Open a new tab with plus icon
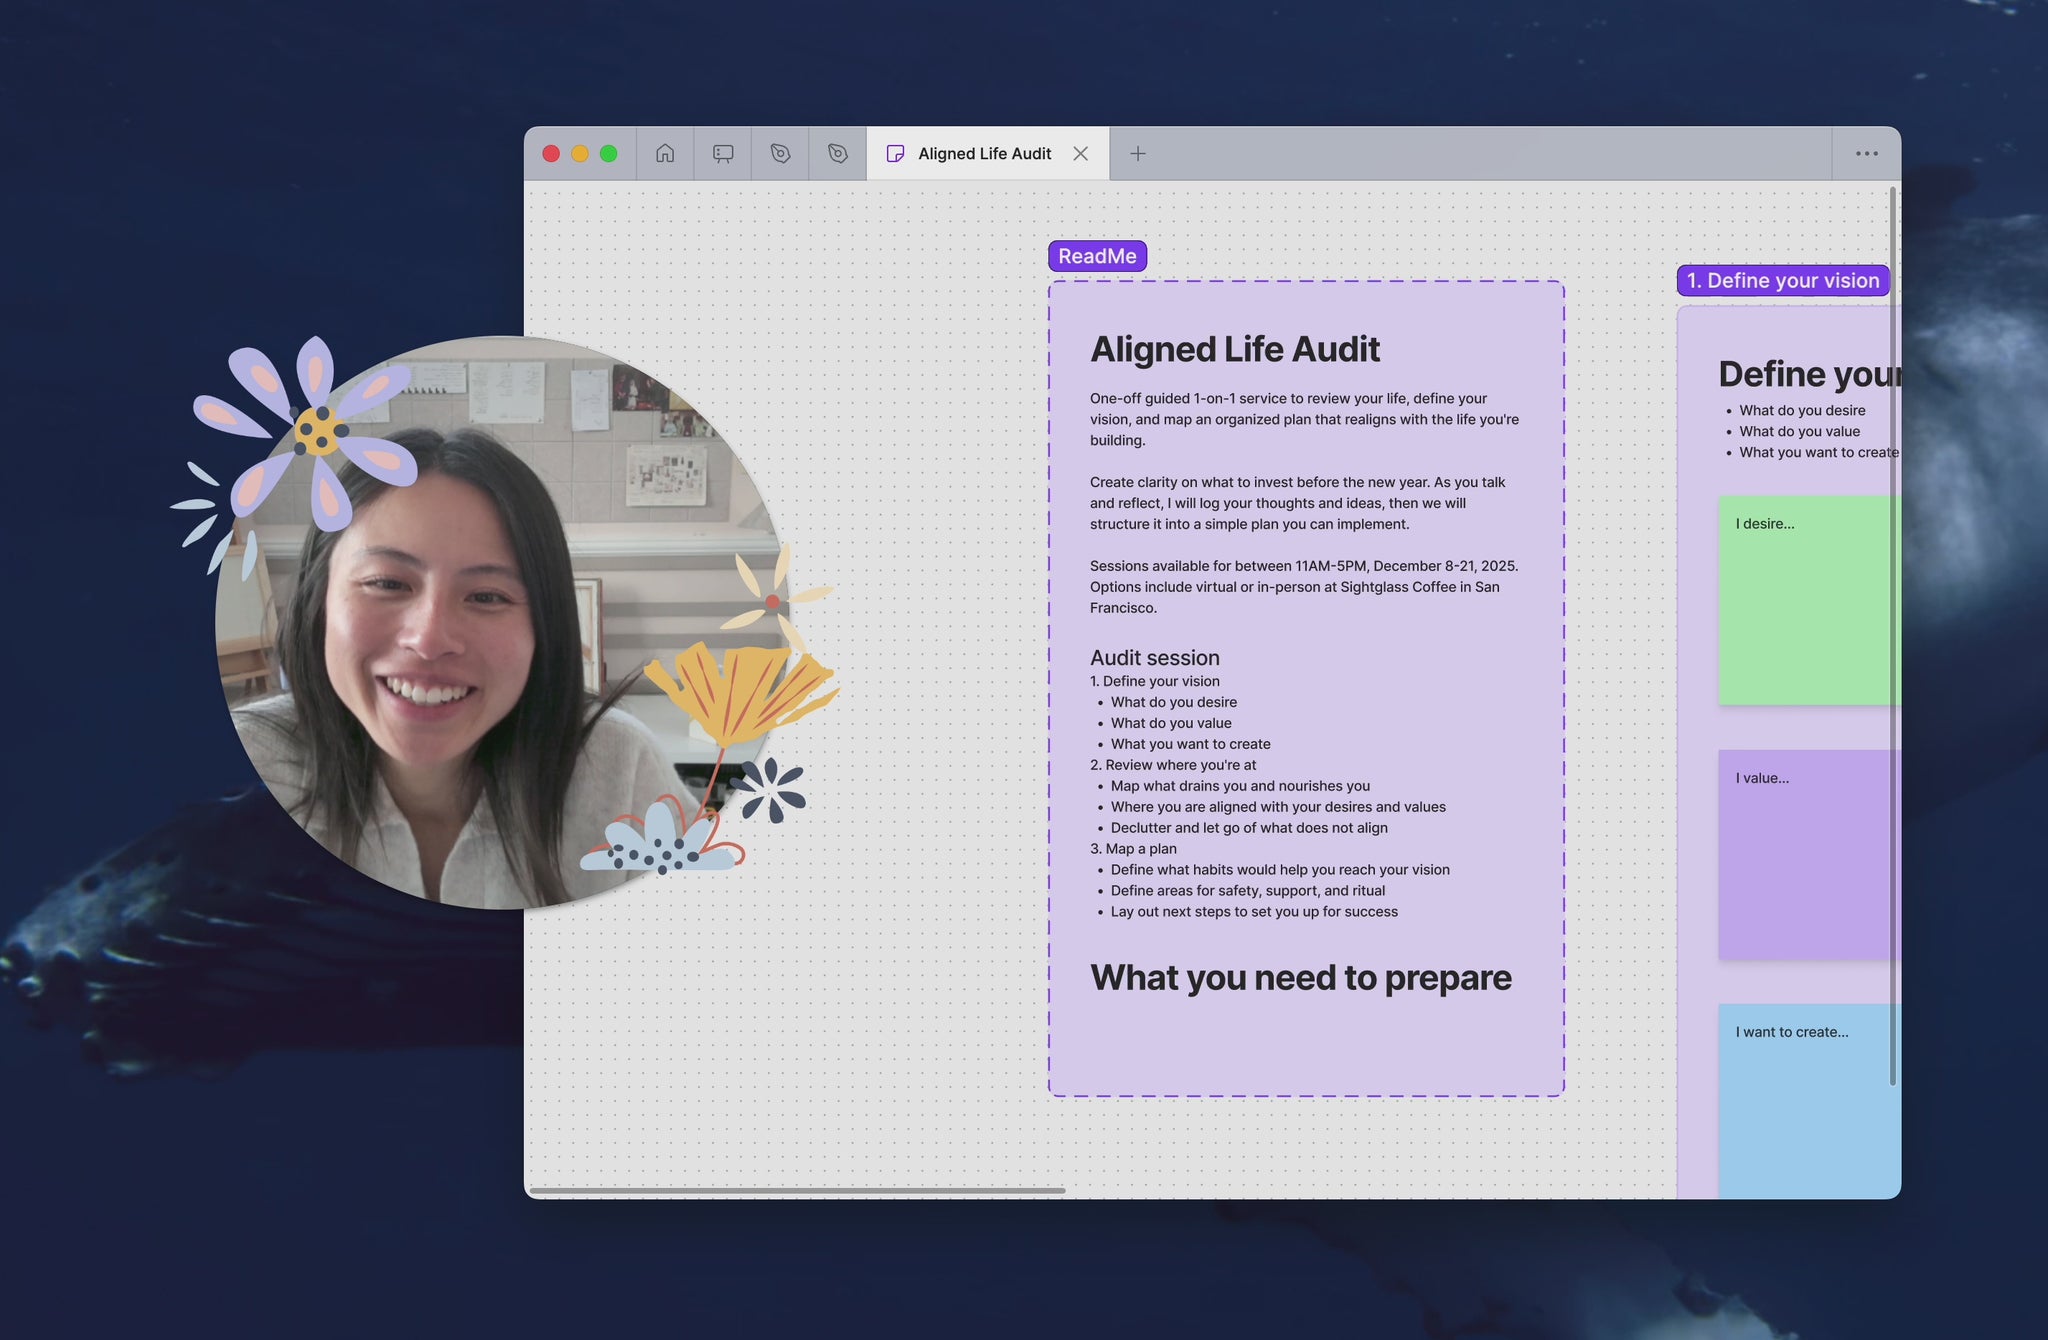This screenshot has height=1340, width=2048. coord(1138,153)
